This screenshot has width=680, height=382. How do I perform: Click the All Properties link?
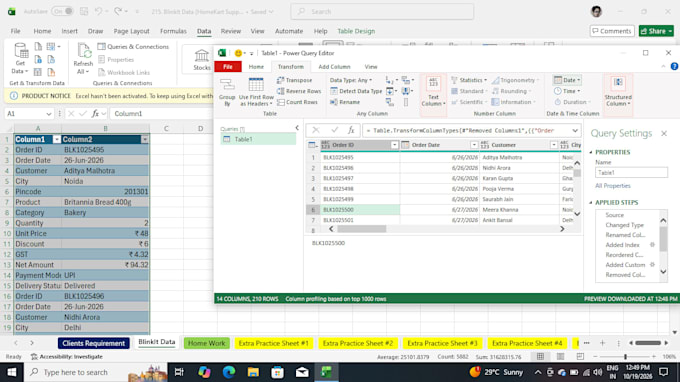click(613, 186)
